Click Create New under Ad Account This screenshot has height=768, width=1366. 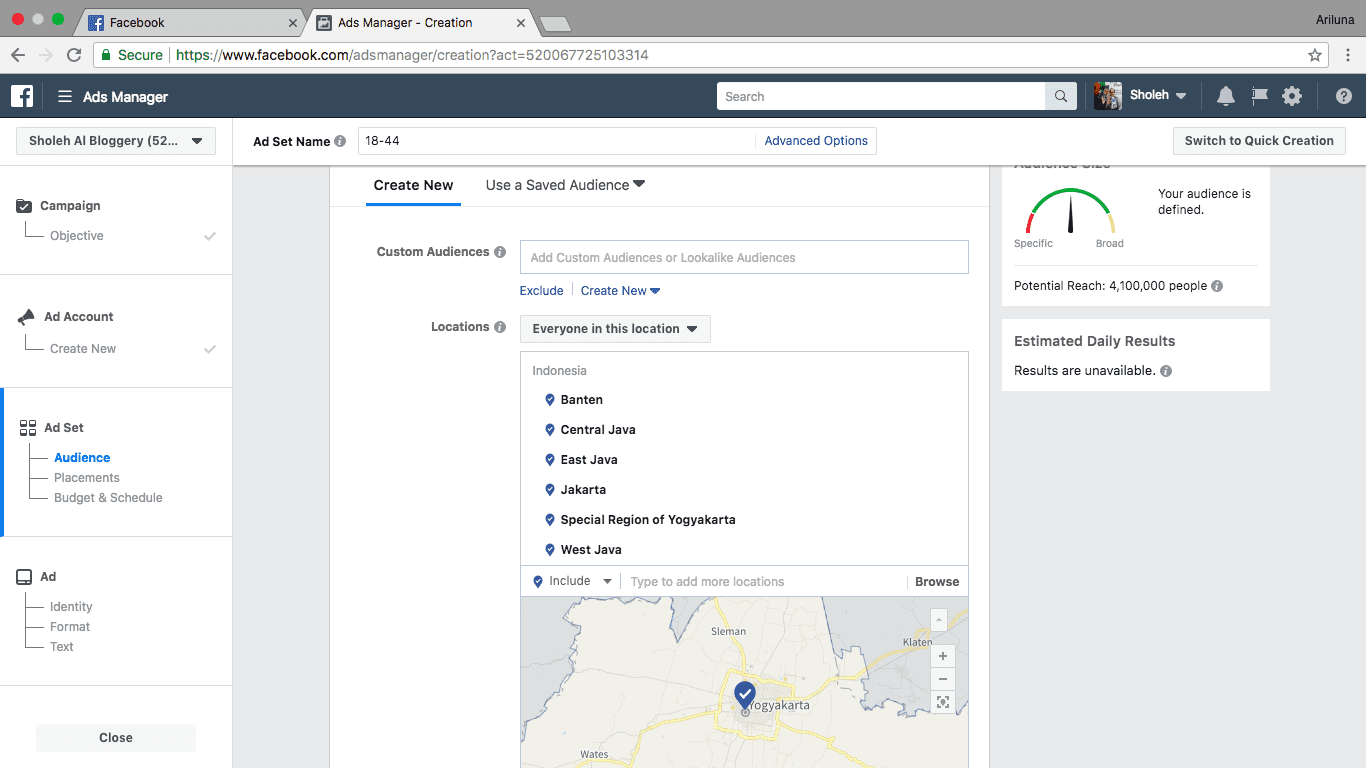pos(83,349)
